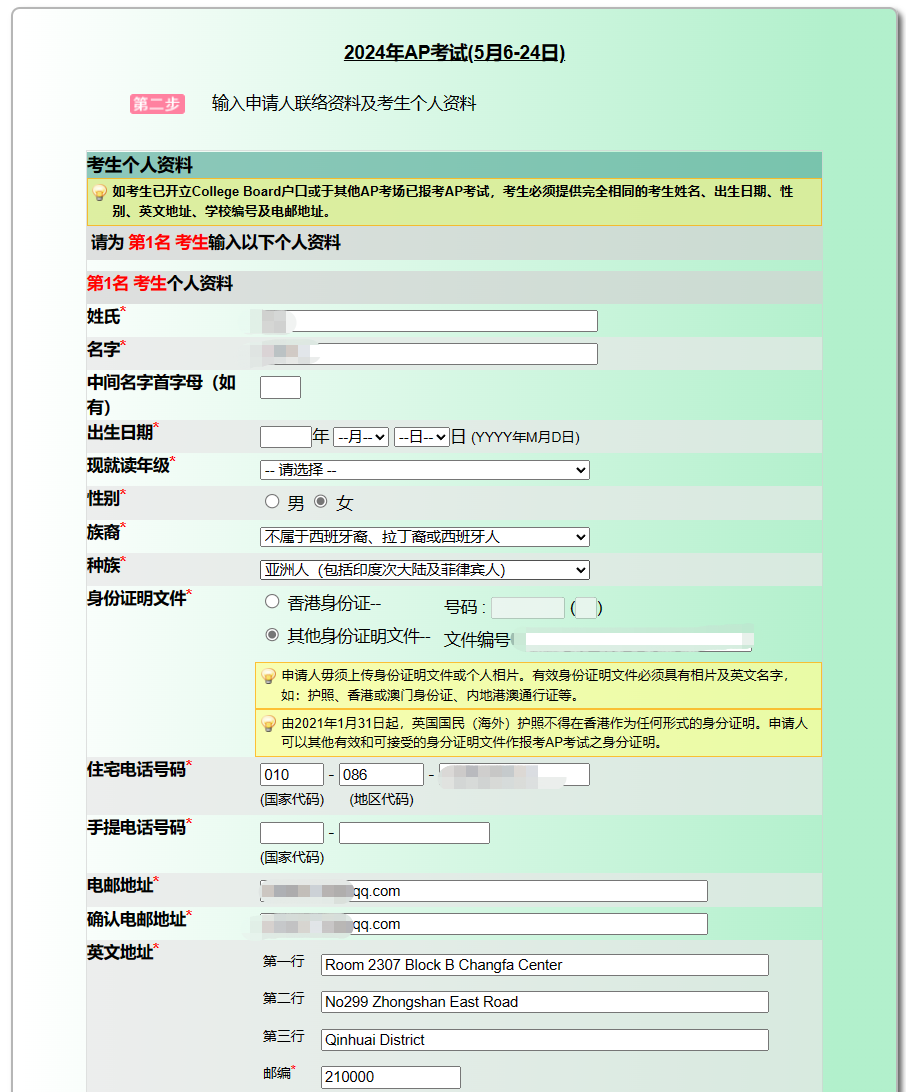Click the 电邮地址 email input field
Screen dimensions: 906x1092
pyautogui.click(x=484, y=891)
